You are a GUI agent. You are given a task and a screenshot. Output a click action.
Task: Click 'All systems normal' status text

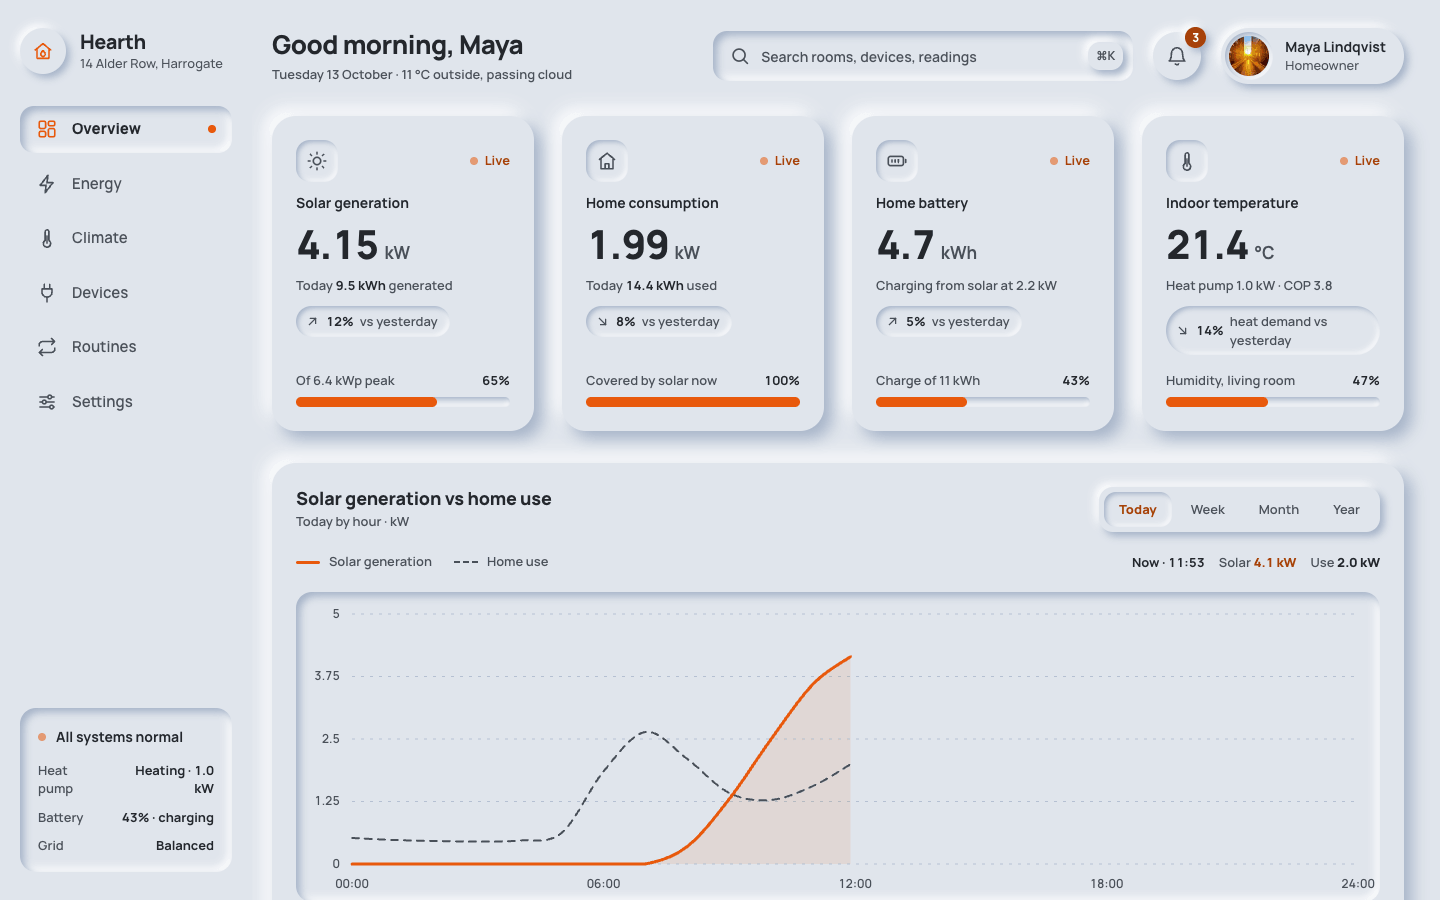point(119,737)
